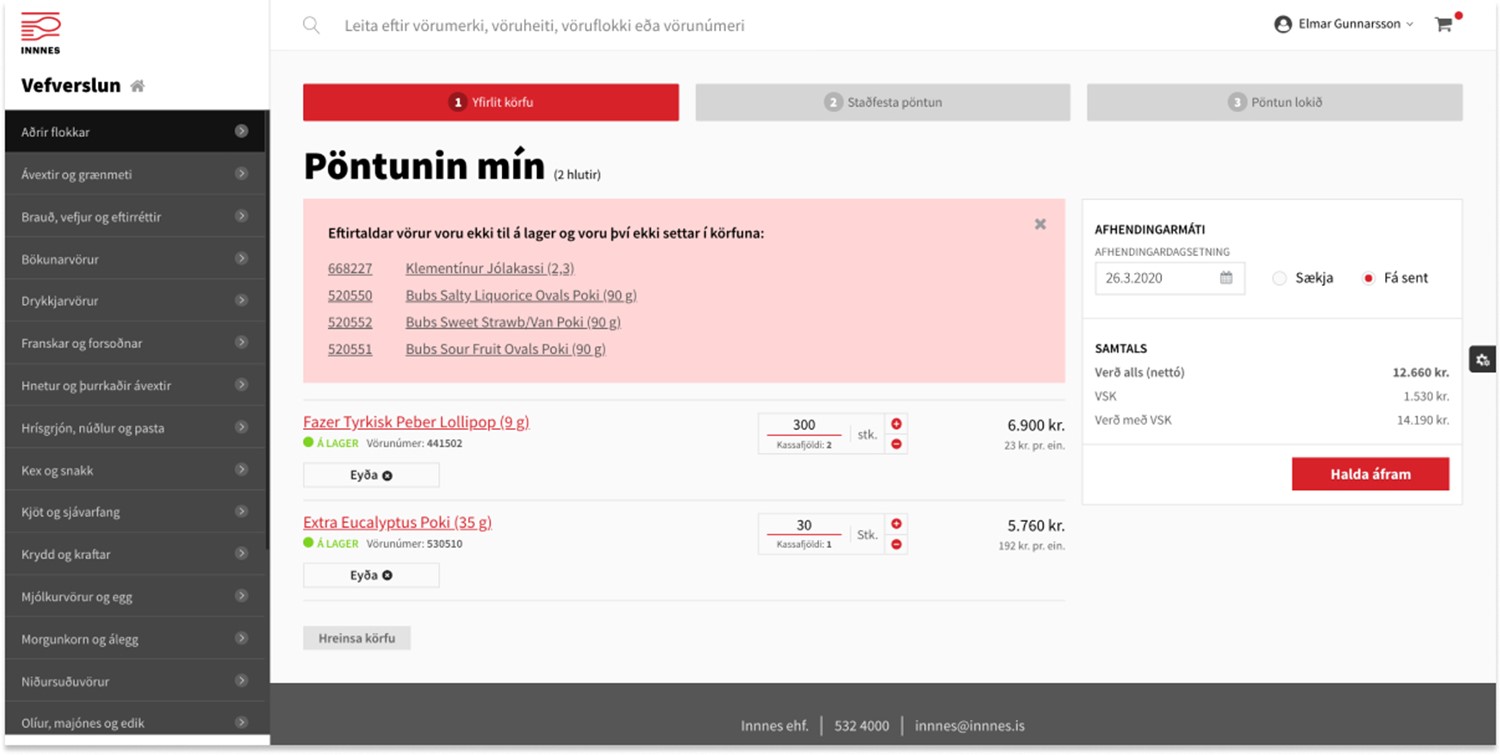Go to Pöntun lokið step
This screenshot has width=1500, height=755.
pos(1275,102)
